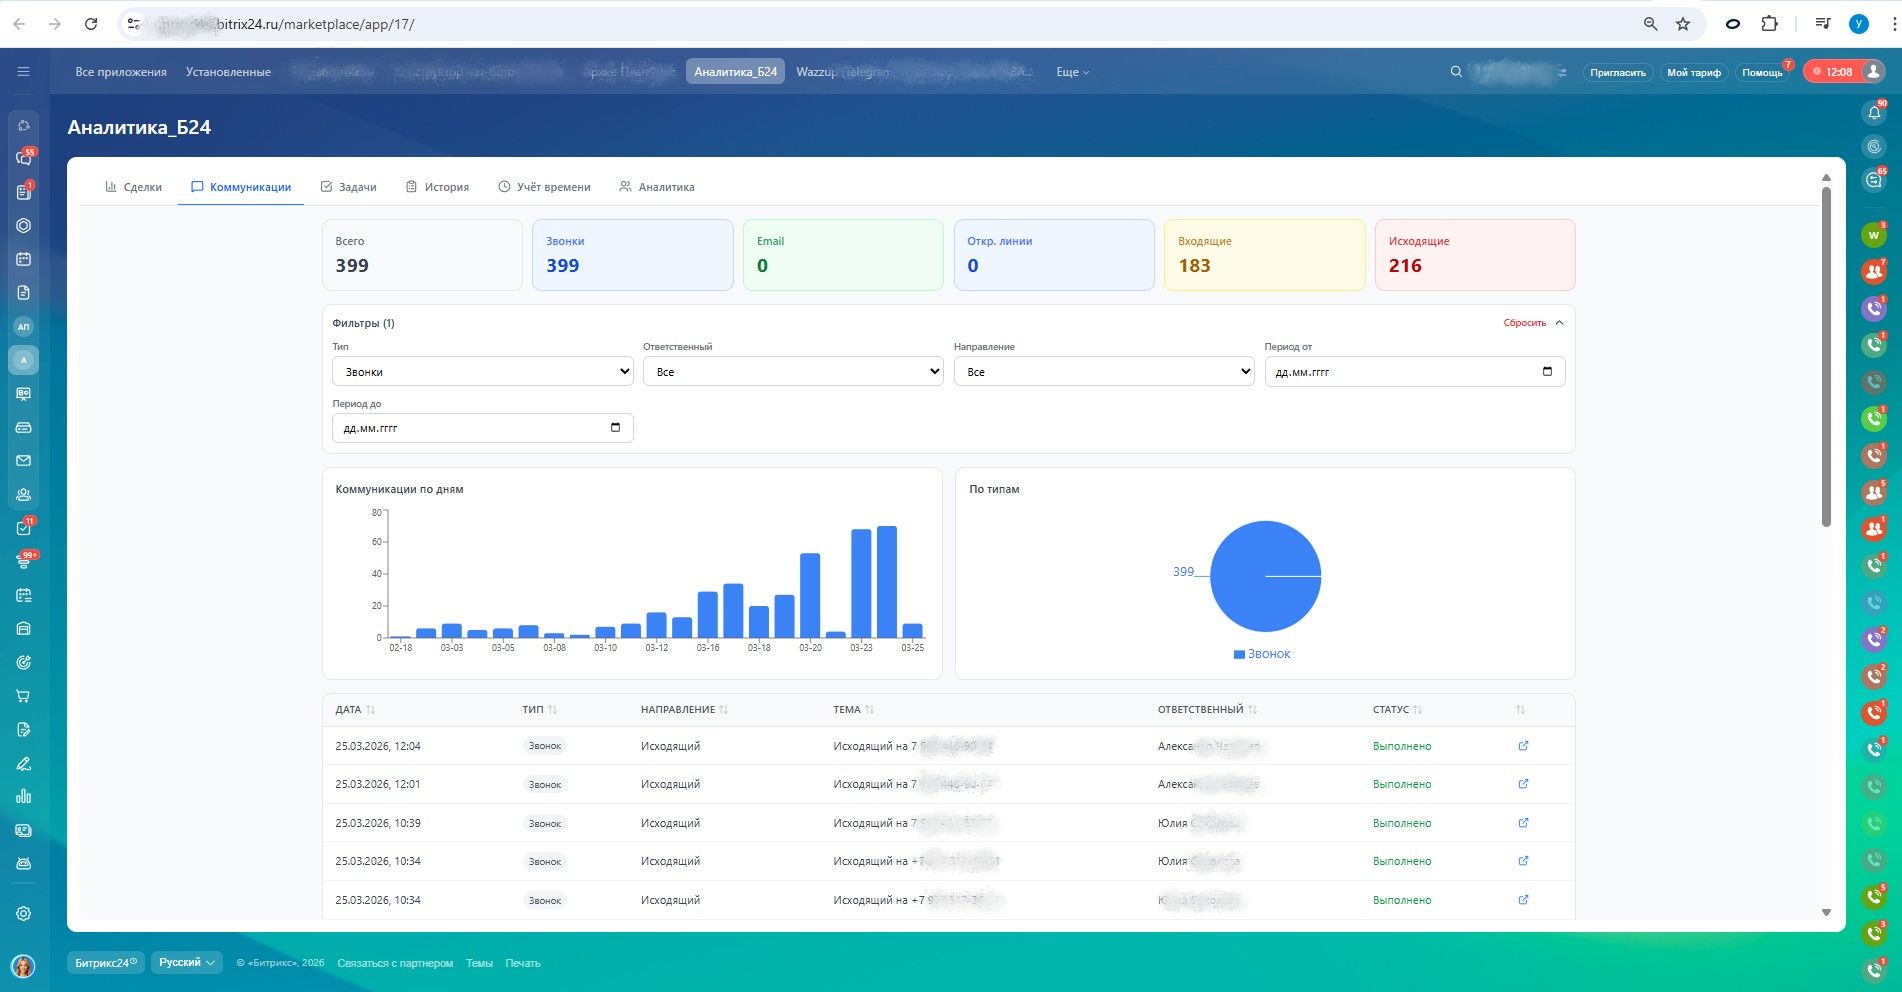Open external link for 12:04 call row
The height and width of the screenshot is (992, 1902).
pyautogui.click(x=1523, y=746)
